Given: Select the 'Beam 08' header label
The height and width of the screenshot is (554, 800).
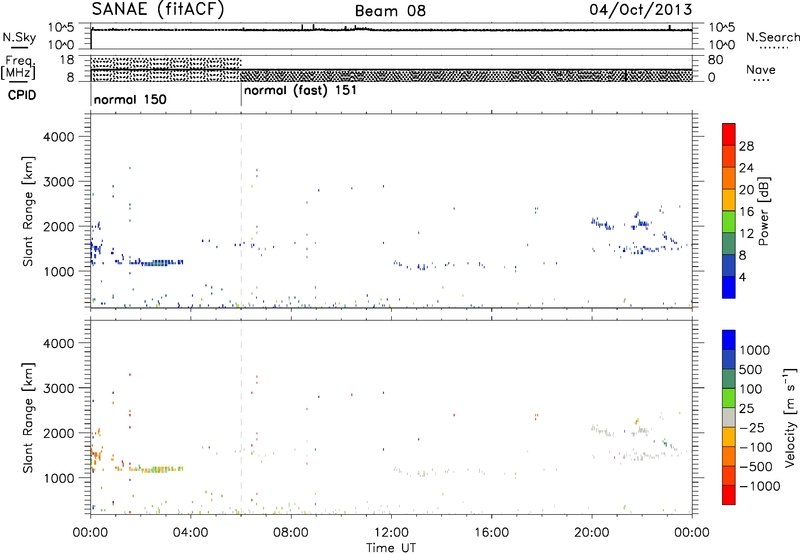Looking at the screenshot, I should click(x=390, y=11).
